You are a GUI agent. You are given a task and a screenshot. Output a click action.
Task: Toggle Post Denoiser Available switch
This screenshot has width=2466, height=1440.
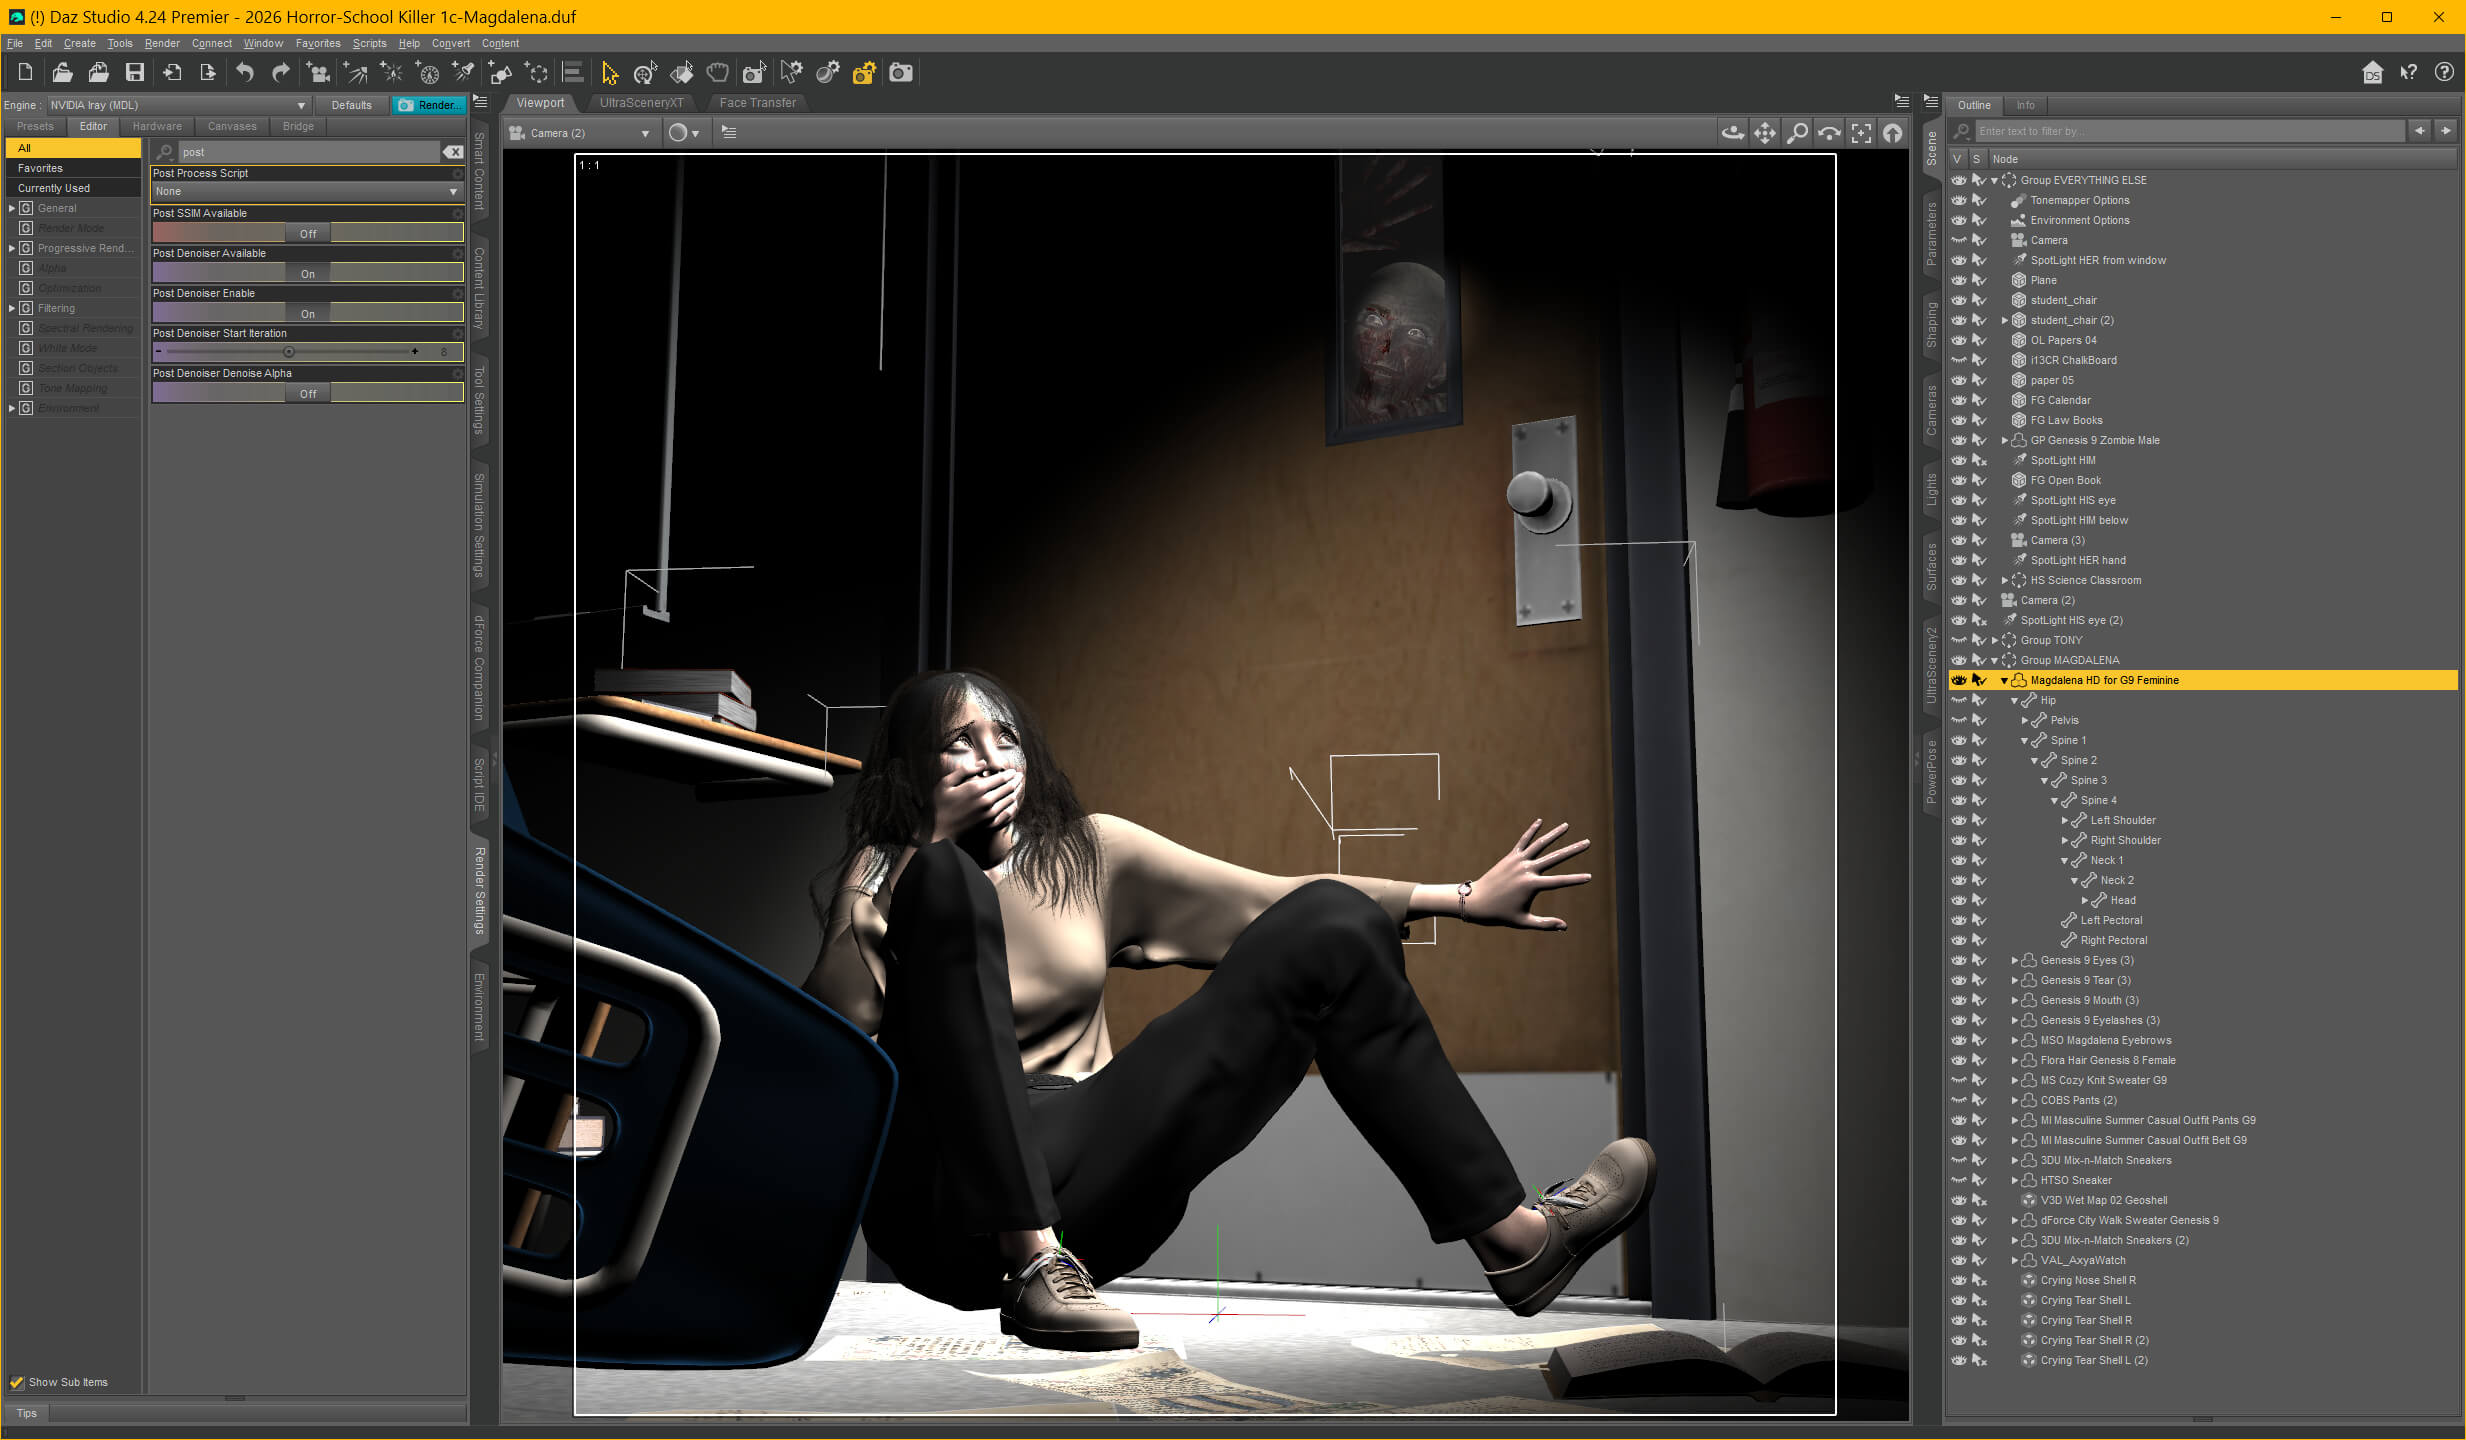307,273
